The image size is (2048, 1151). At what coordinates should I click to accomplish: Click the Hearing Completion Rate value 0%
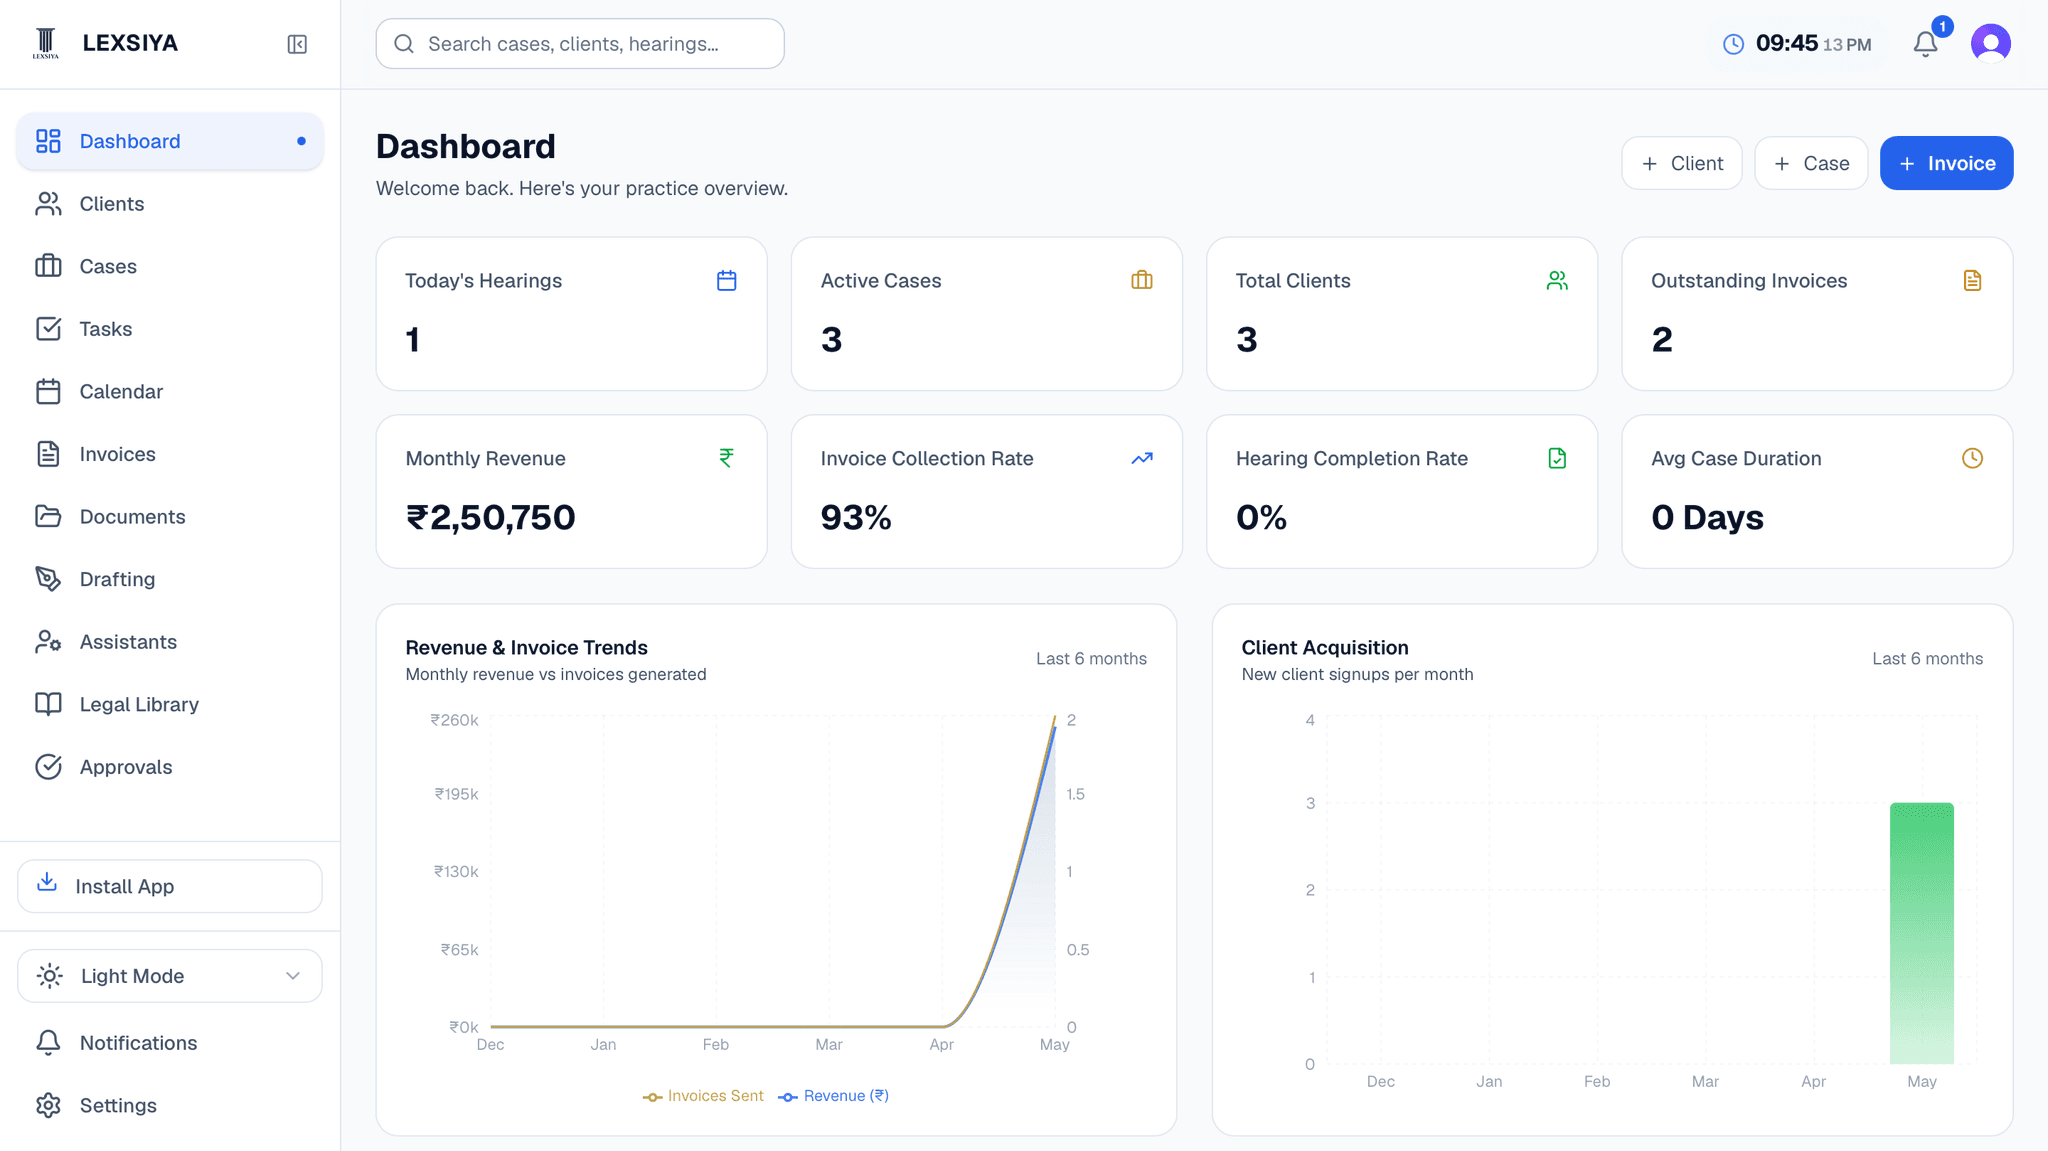coord(1261,517)
